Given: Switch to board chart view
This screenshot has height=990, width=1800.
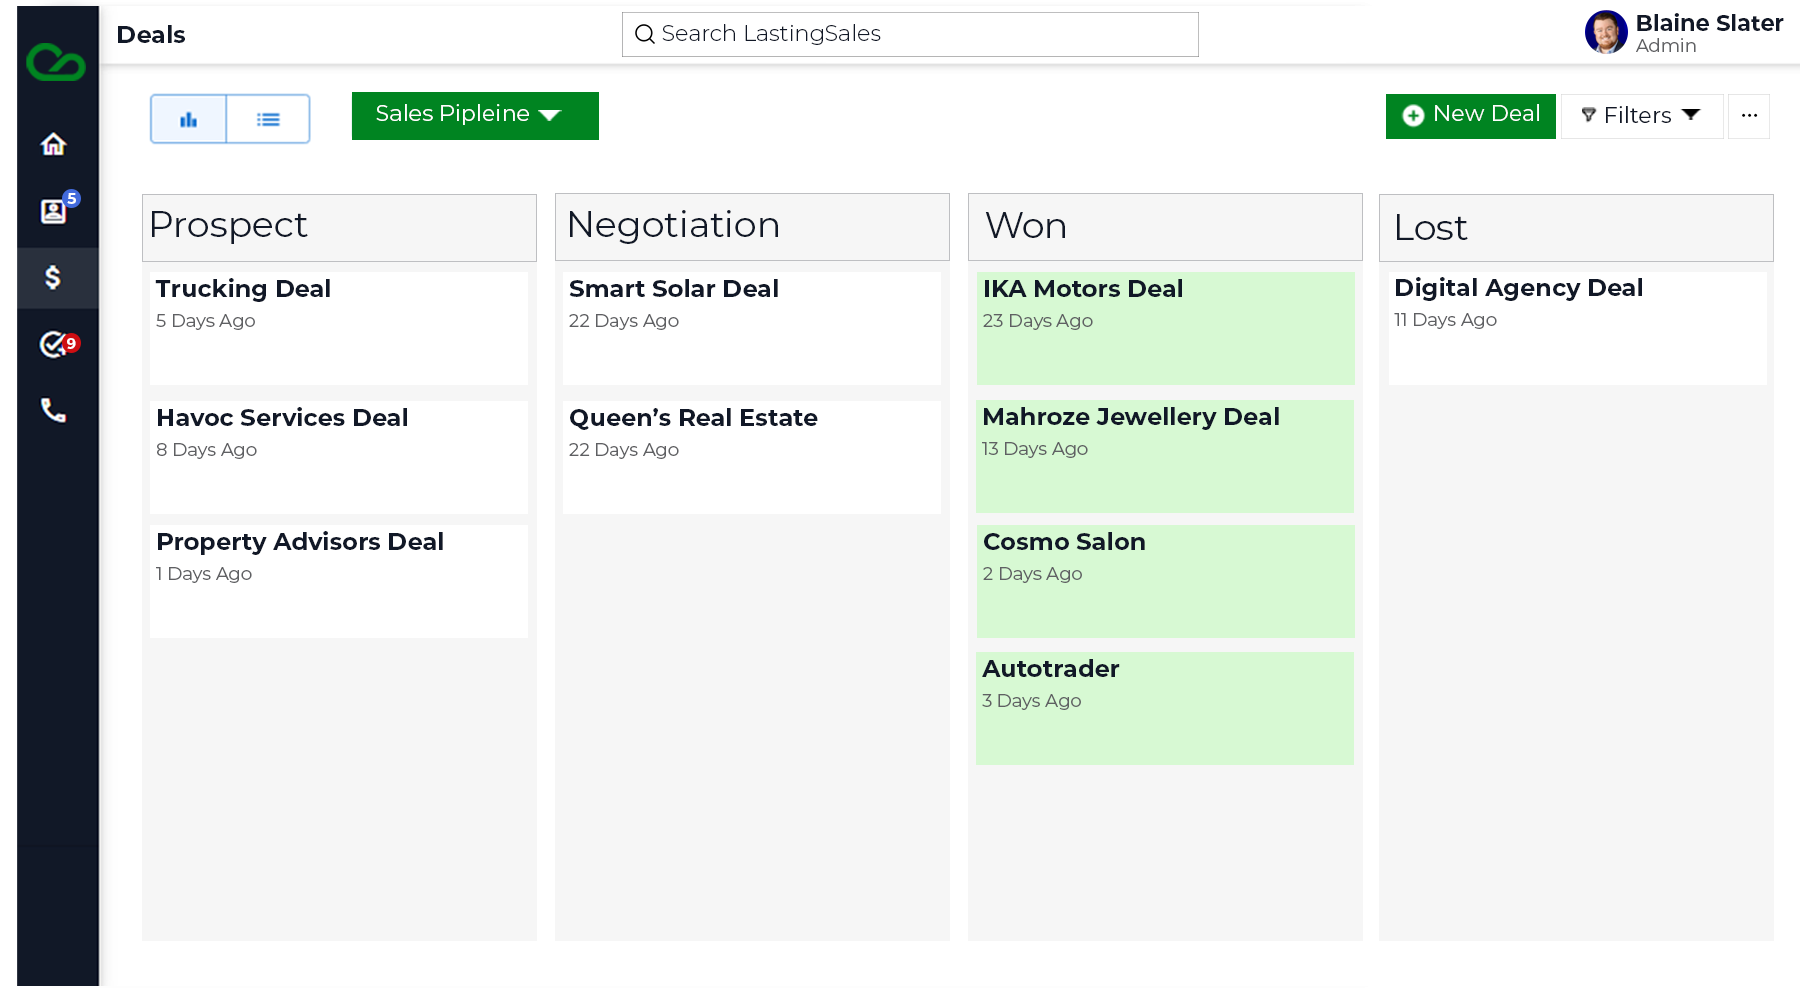Looking at the screenshot, I should tap(189, 119).
